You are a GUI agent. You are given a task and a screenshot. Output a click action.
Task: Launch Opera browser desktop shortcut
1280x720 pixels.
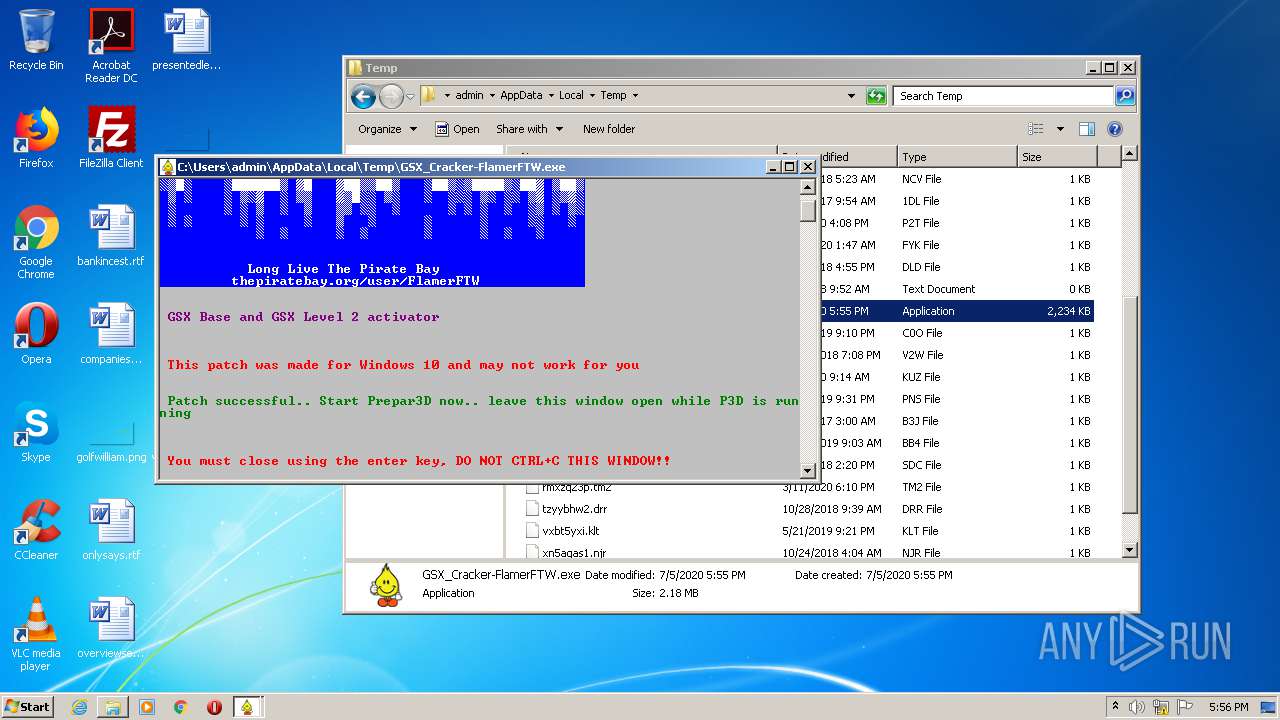(36, 334)
